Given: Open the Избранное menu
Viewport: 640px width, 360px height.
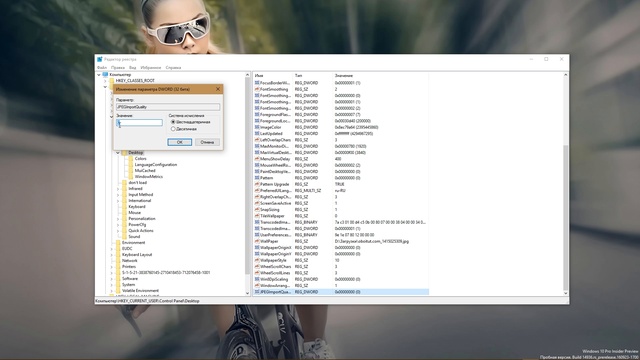Looking at the screenshot, I should (151, 67).
